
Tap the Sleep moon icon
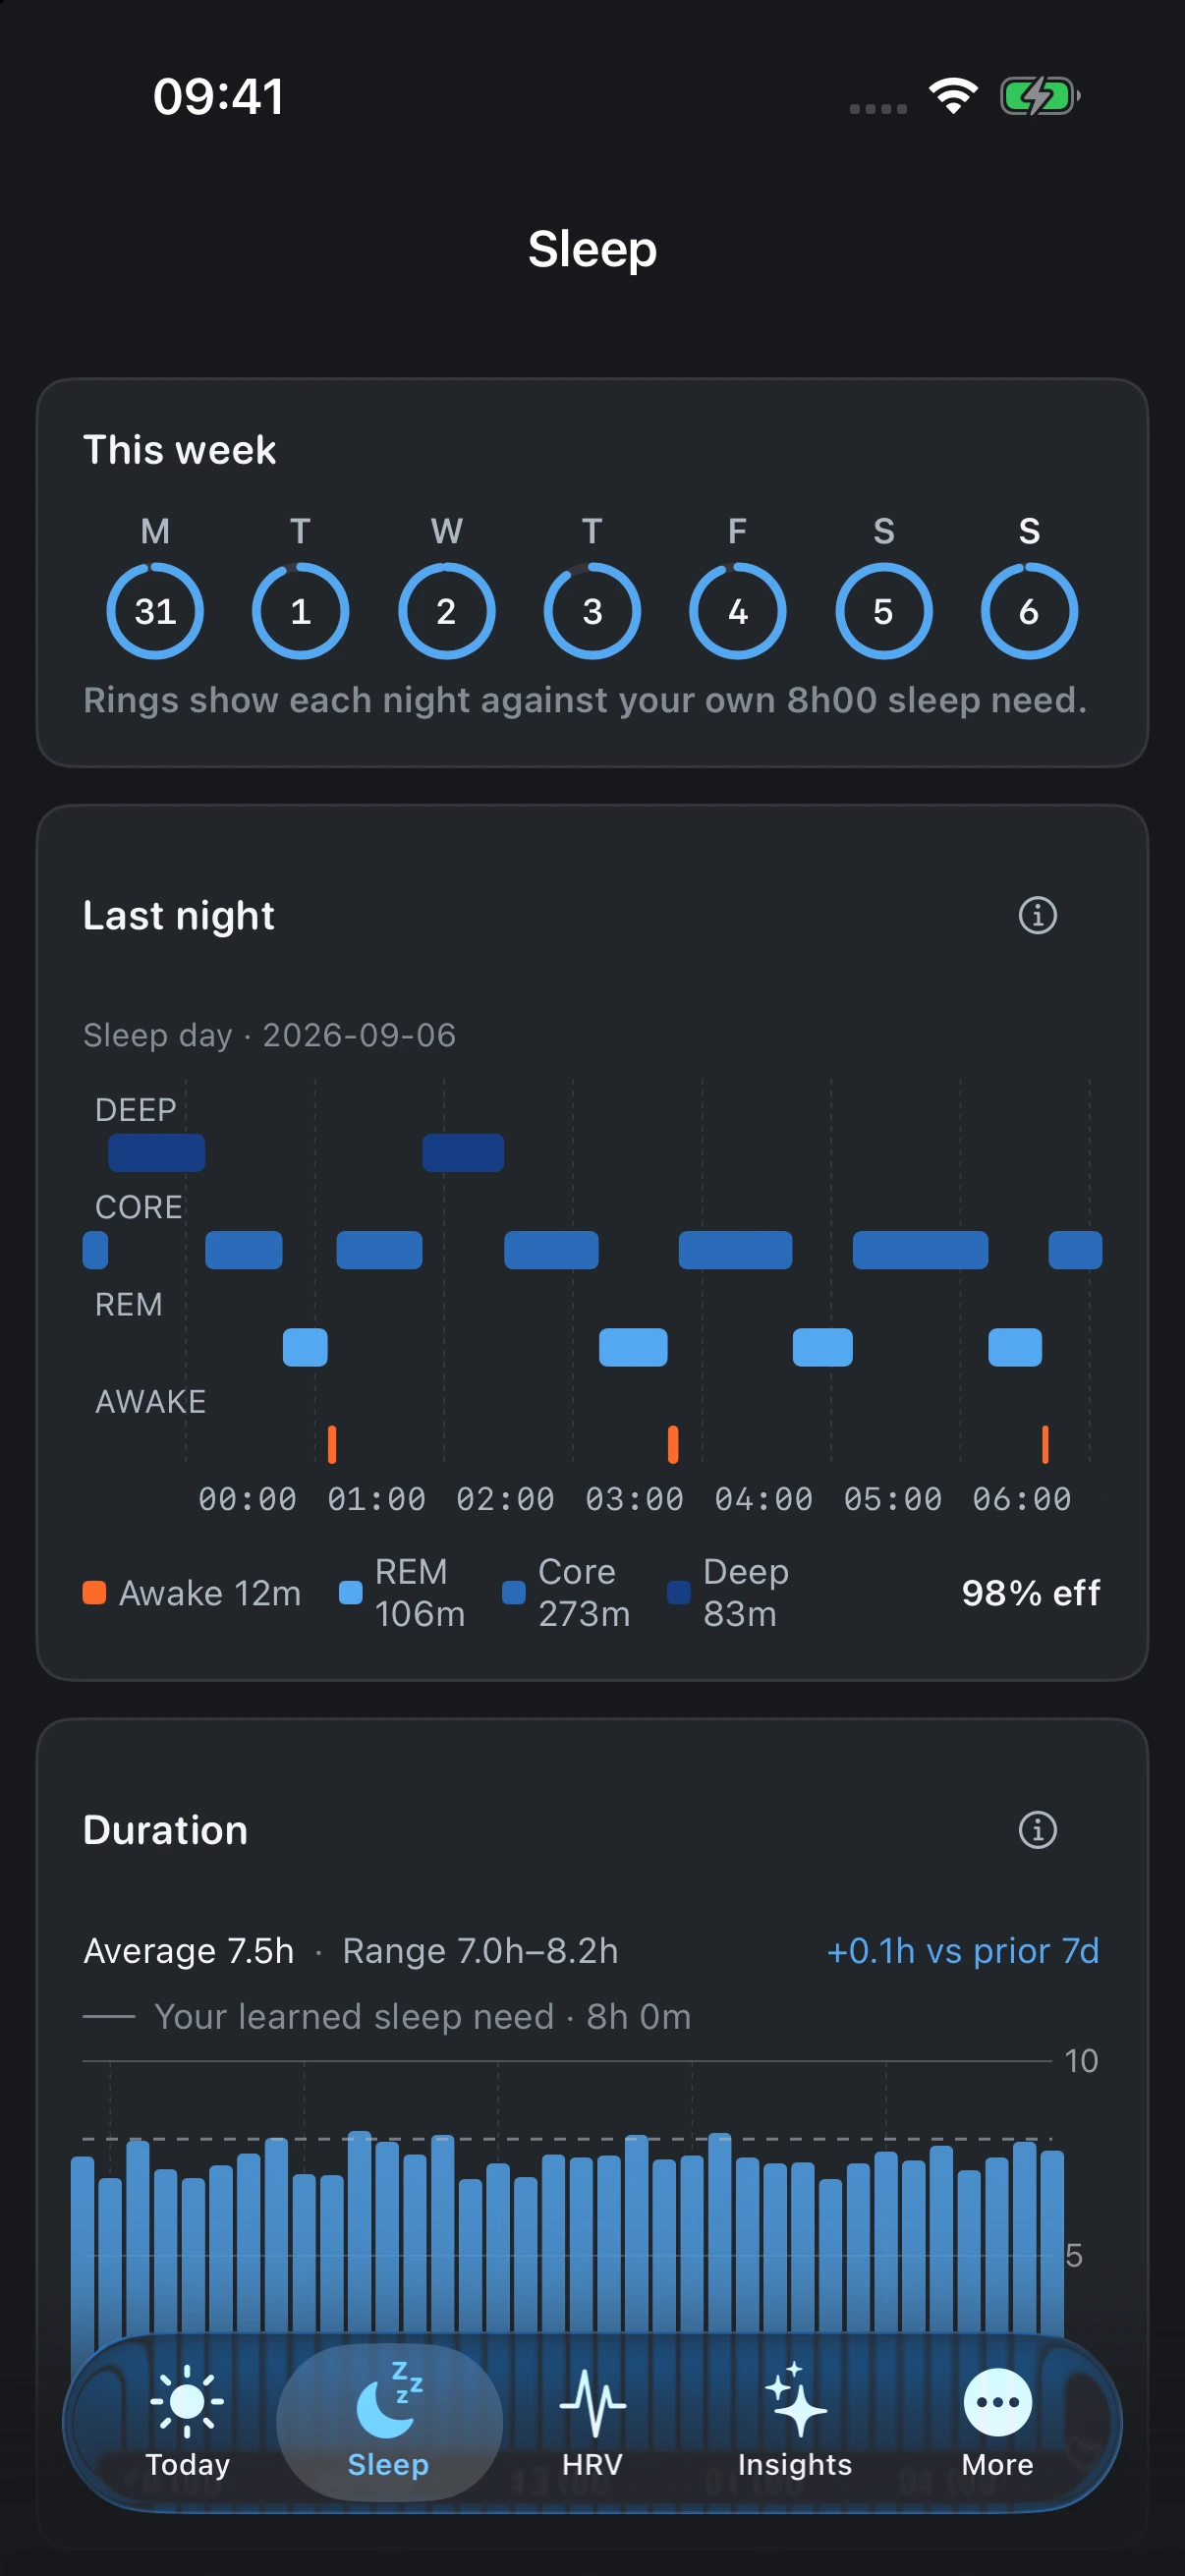(389, 2401)
